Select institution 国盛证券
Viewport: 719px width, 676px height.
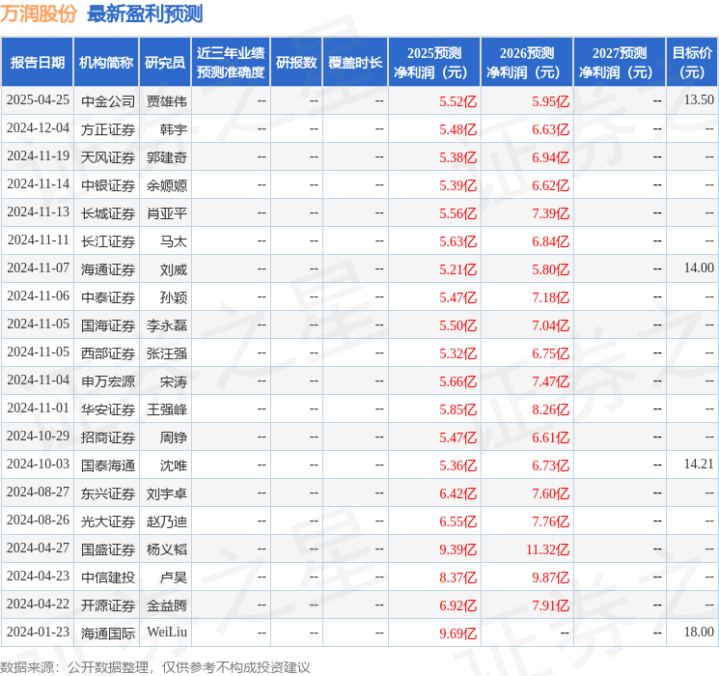pos(108,550)
